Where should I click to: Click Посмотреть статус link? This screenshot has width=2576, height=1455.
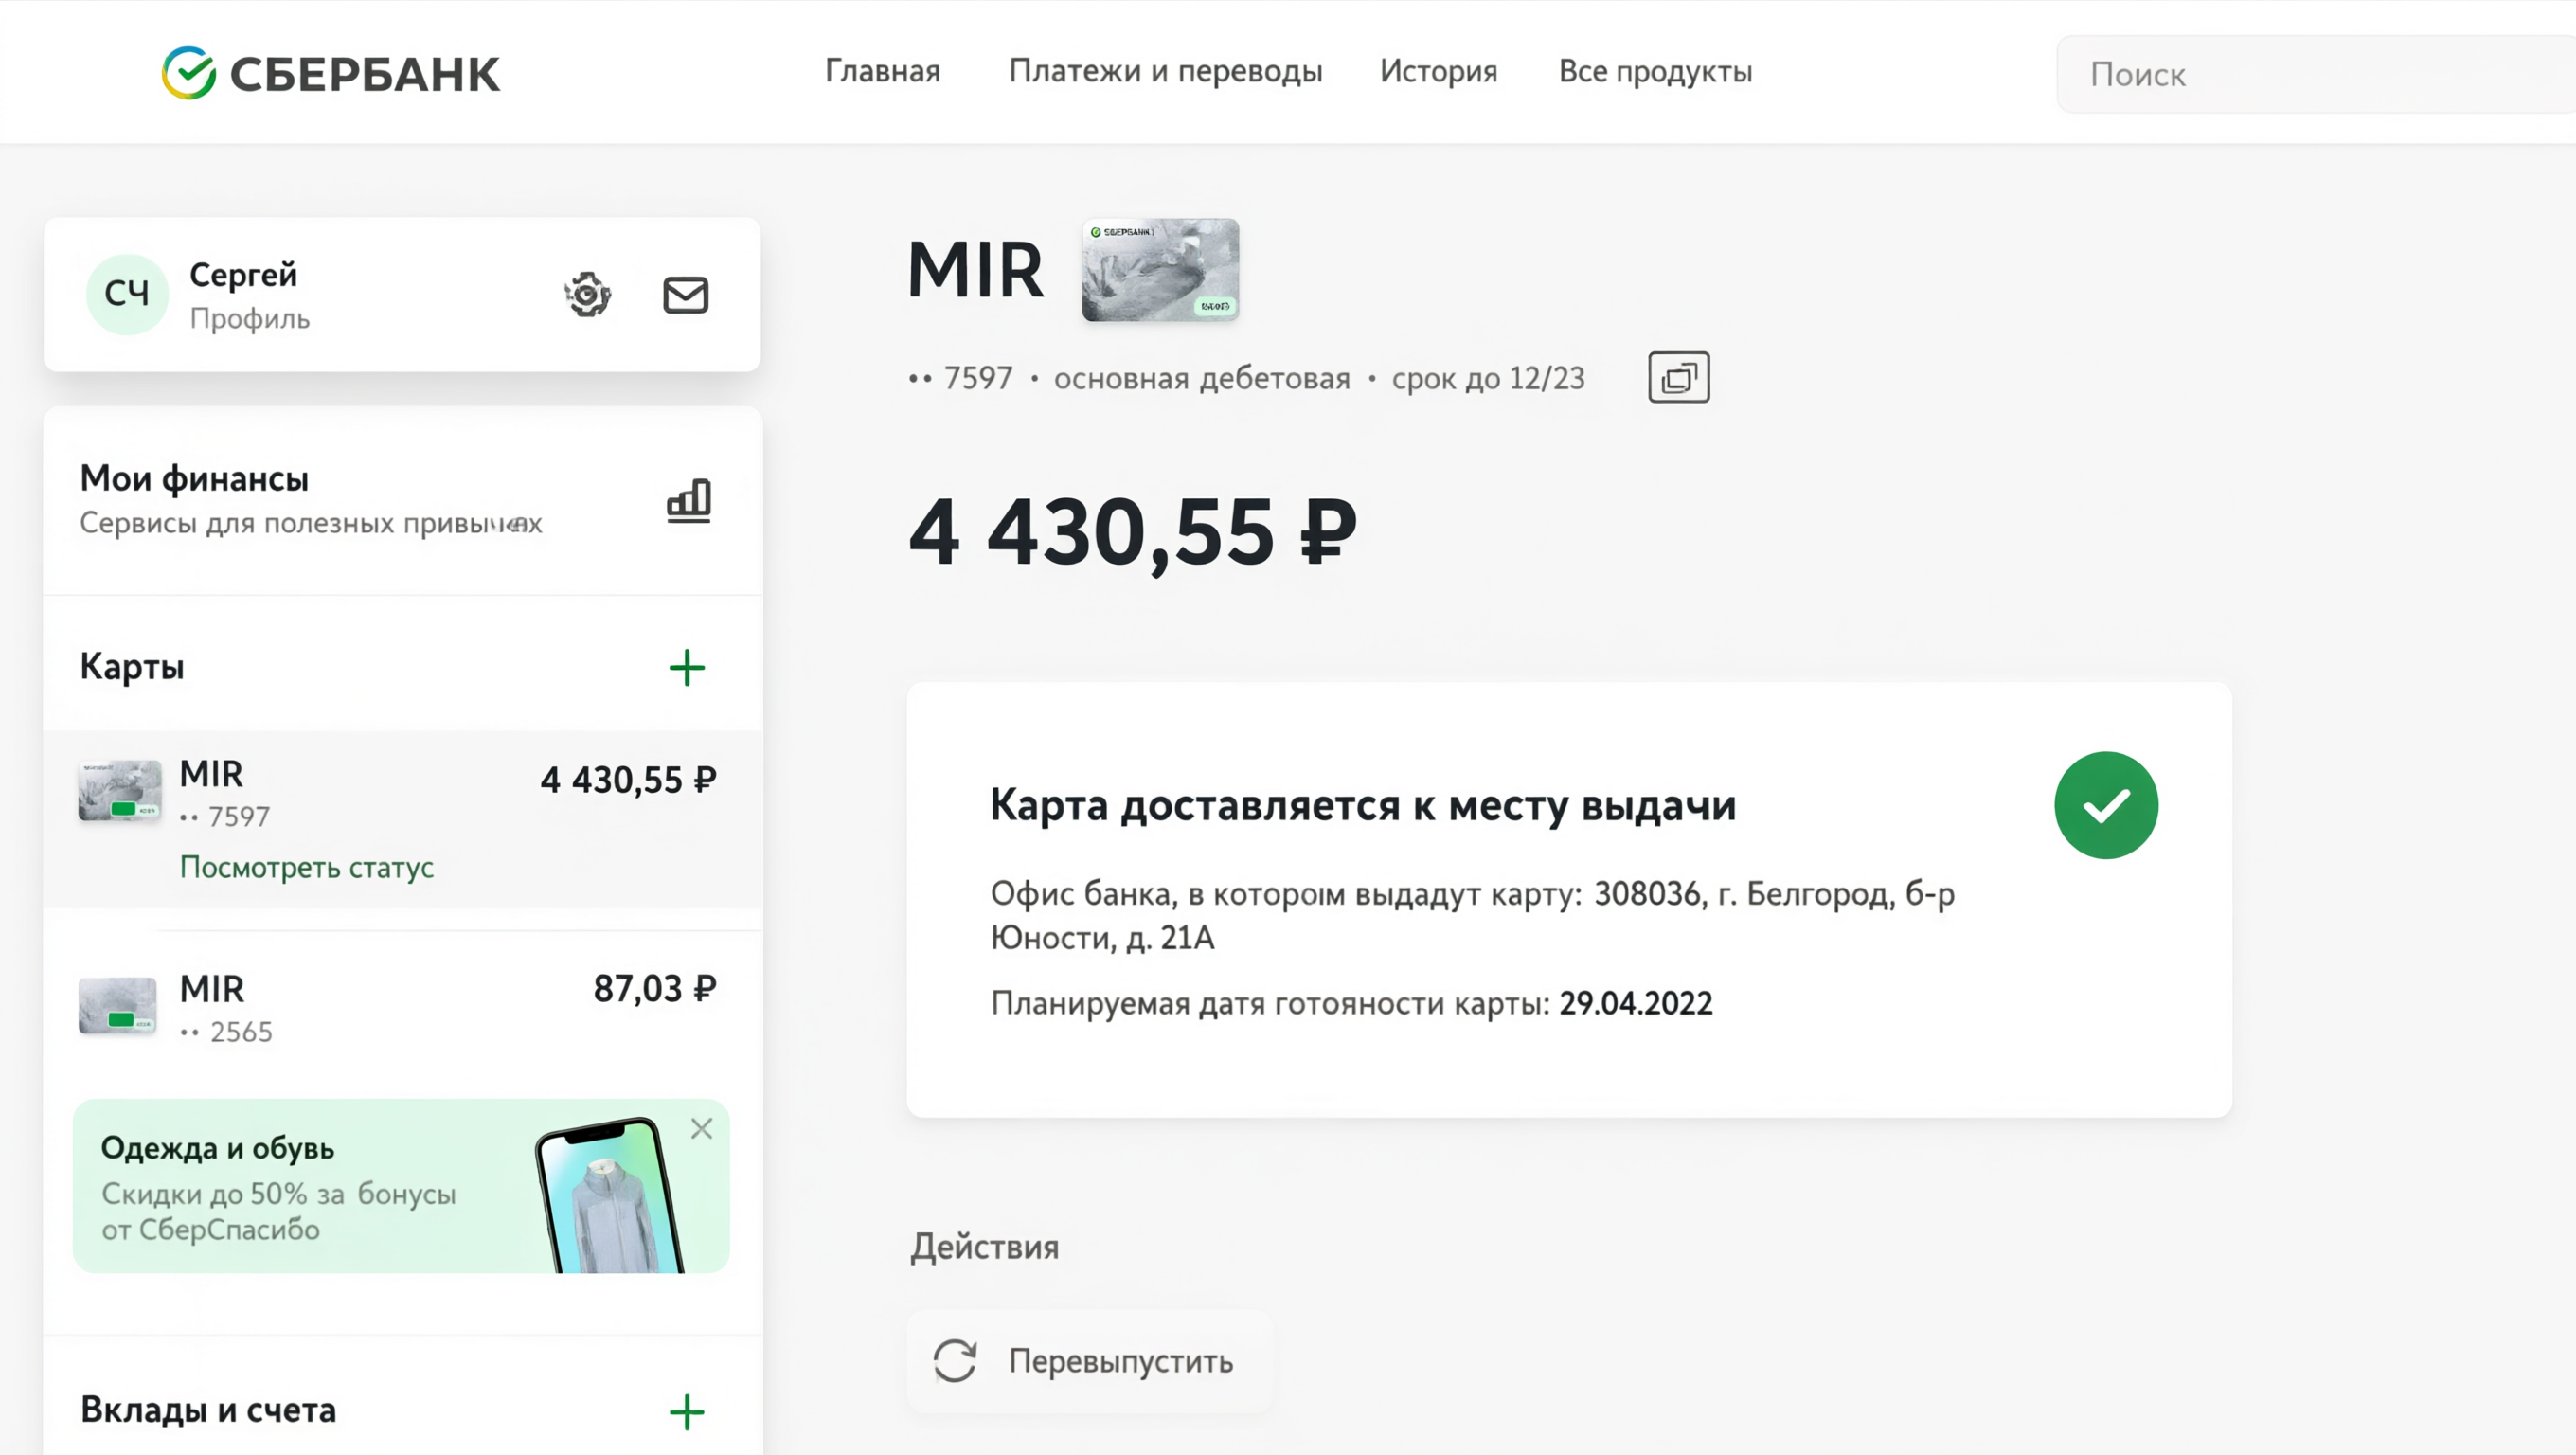click(306, 867)
